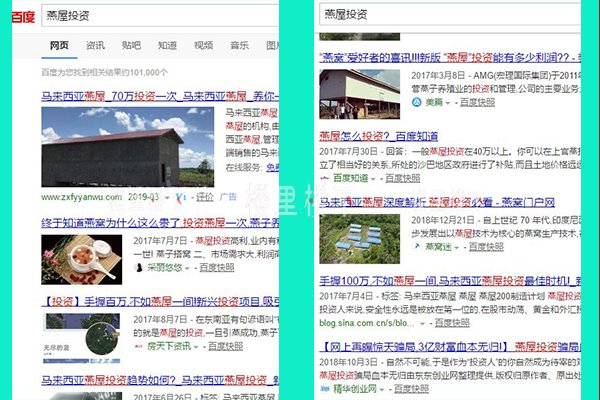Switch to the 资讯 tab
The width and height of the screenshot is (600, 400).
click(x=95, y=46)
